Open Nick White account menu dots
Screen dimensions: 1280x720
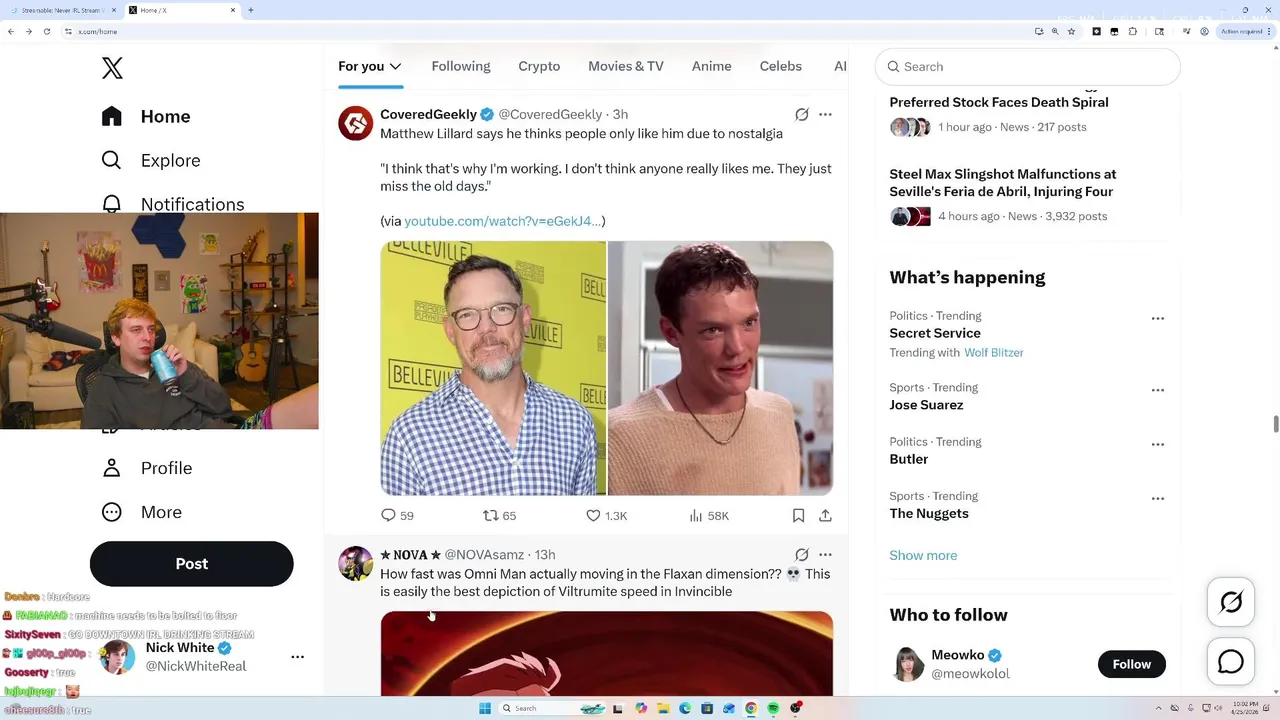point(297,657)
